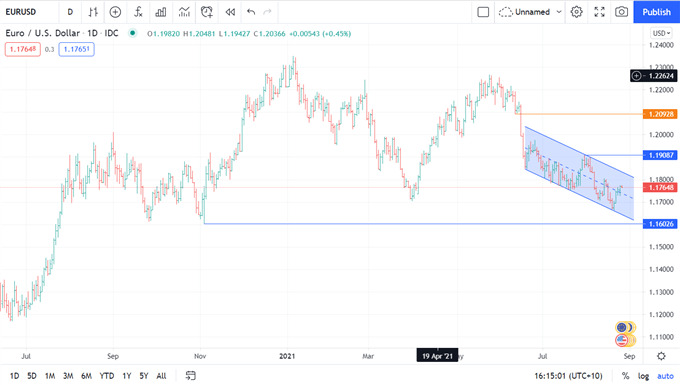Expand the layout chevron arrow
680x385 pixels.
click(559, 12)
